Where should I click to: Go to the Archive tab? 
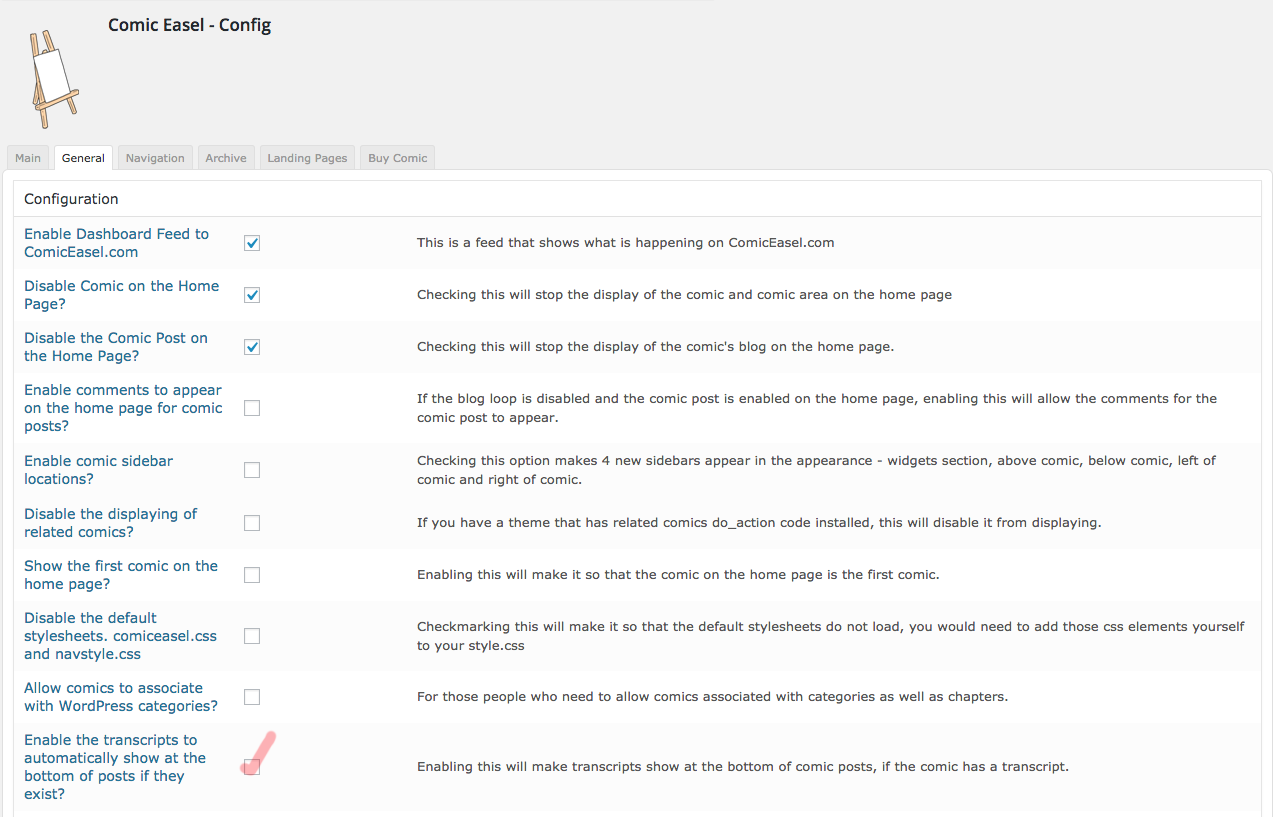[x=226, y=158]
